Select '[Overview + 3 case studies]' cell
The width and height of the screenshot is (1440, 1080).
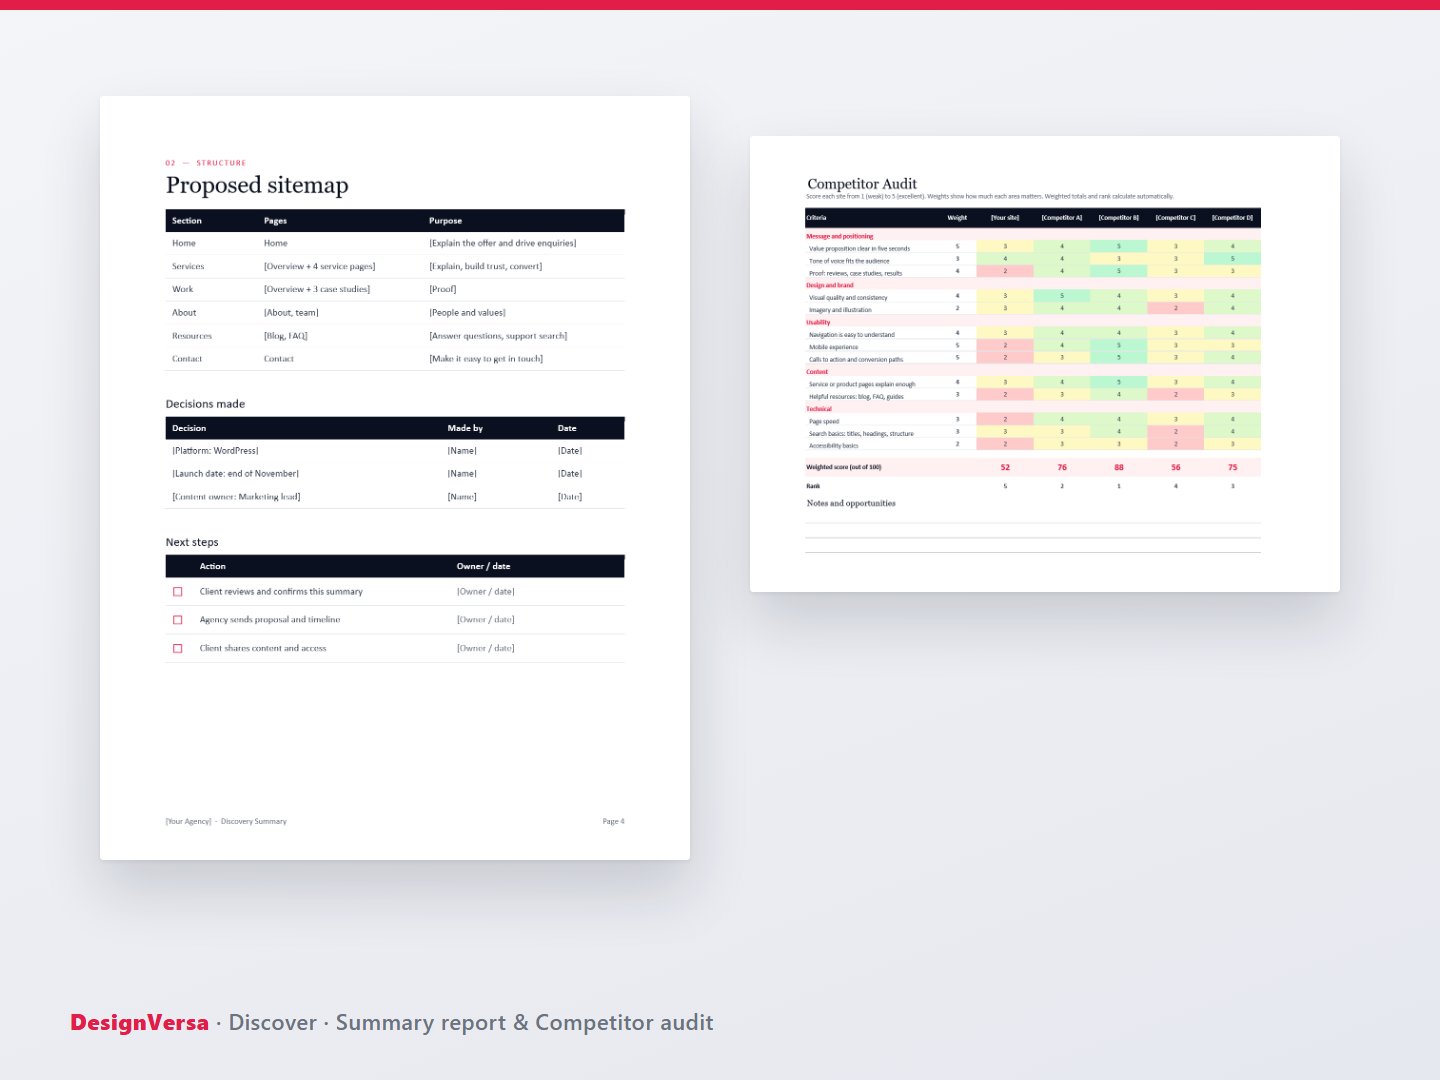(x=317, y=289)
